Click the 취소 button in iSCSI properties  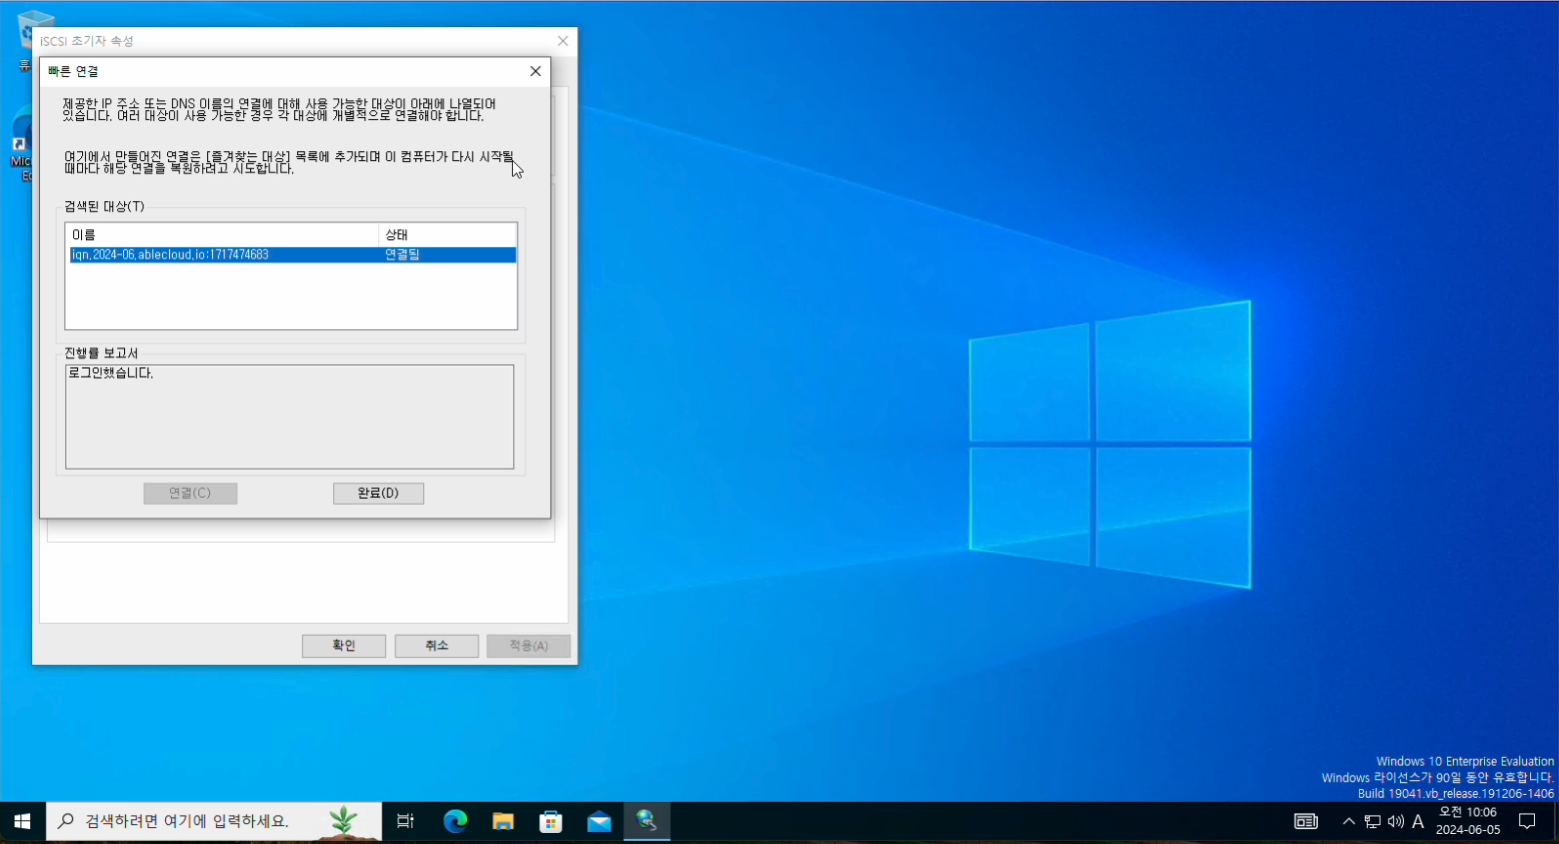[436, 646]
